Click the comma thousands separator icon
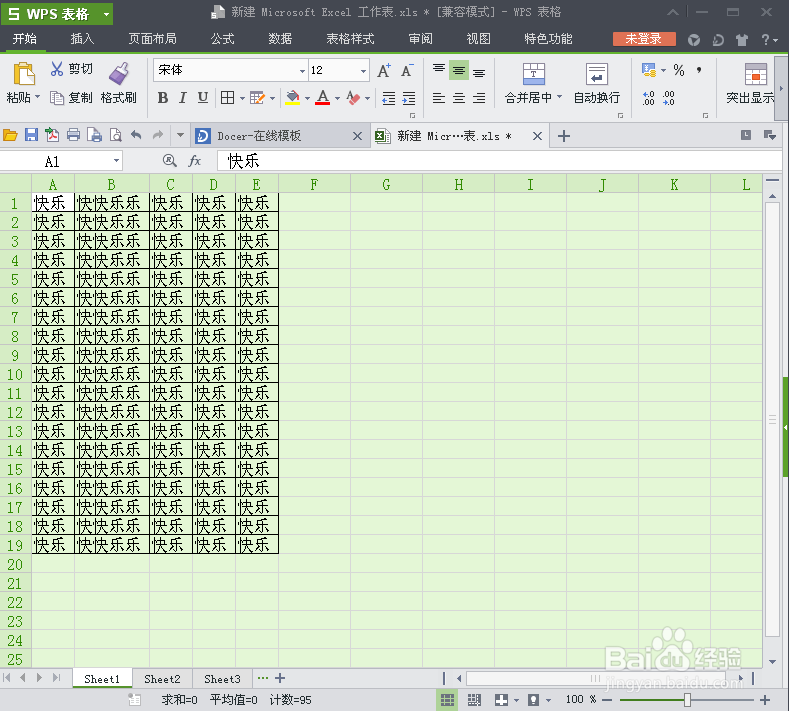This screenshot has width=789, height=711. (x=699, y=70)
